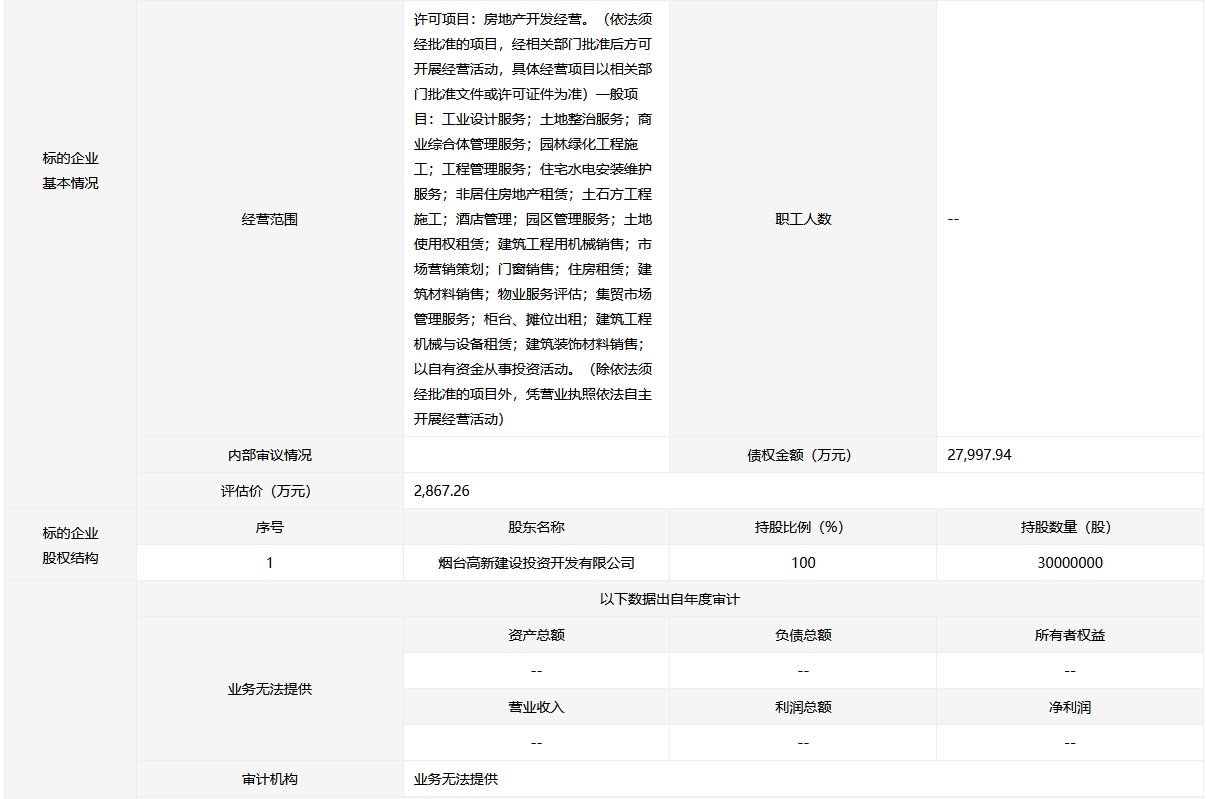Click the value 2,867.26
The image size is (1206, 799).
point(441,491)
